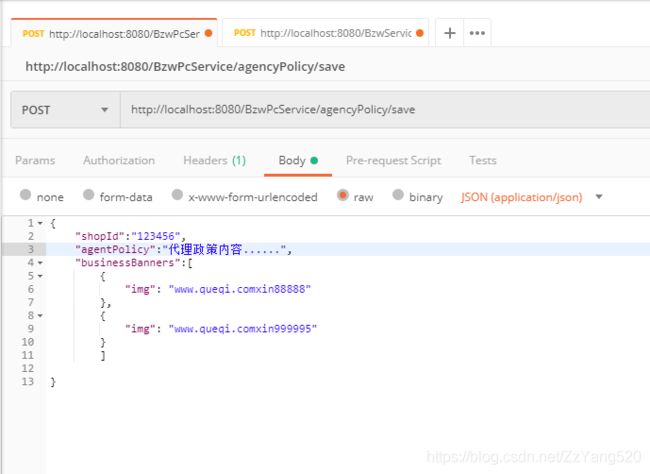This screenshot has width=650, height=474.
Task: Click the "shopId" value "123456"
Action: [x=155, y=236]
